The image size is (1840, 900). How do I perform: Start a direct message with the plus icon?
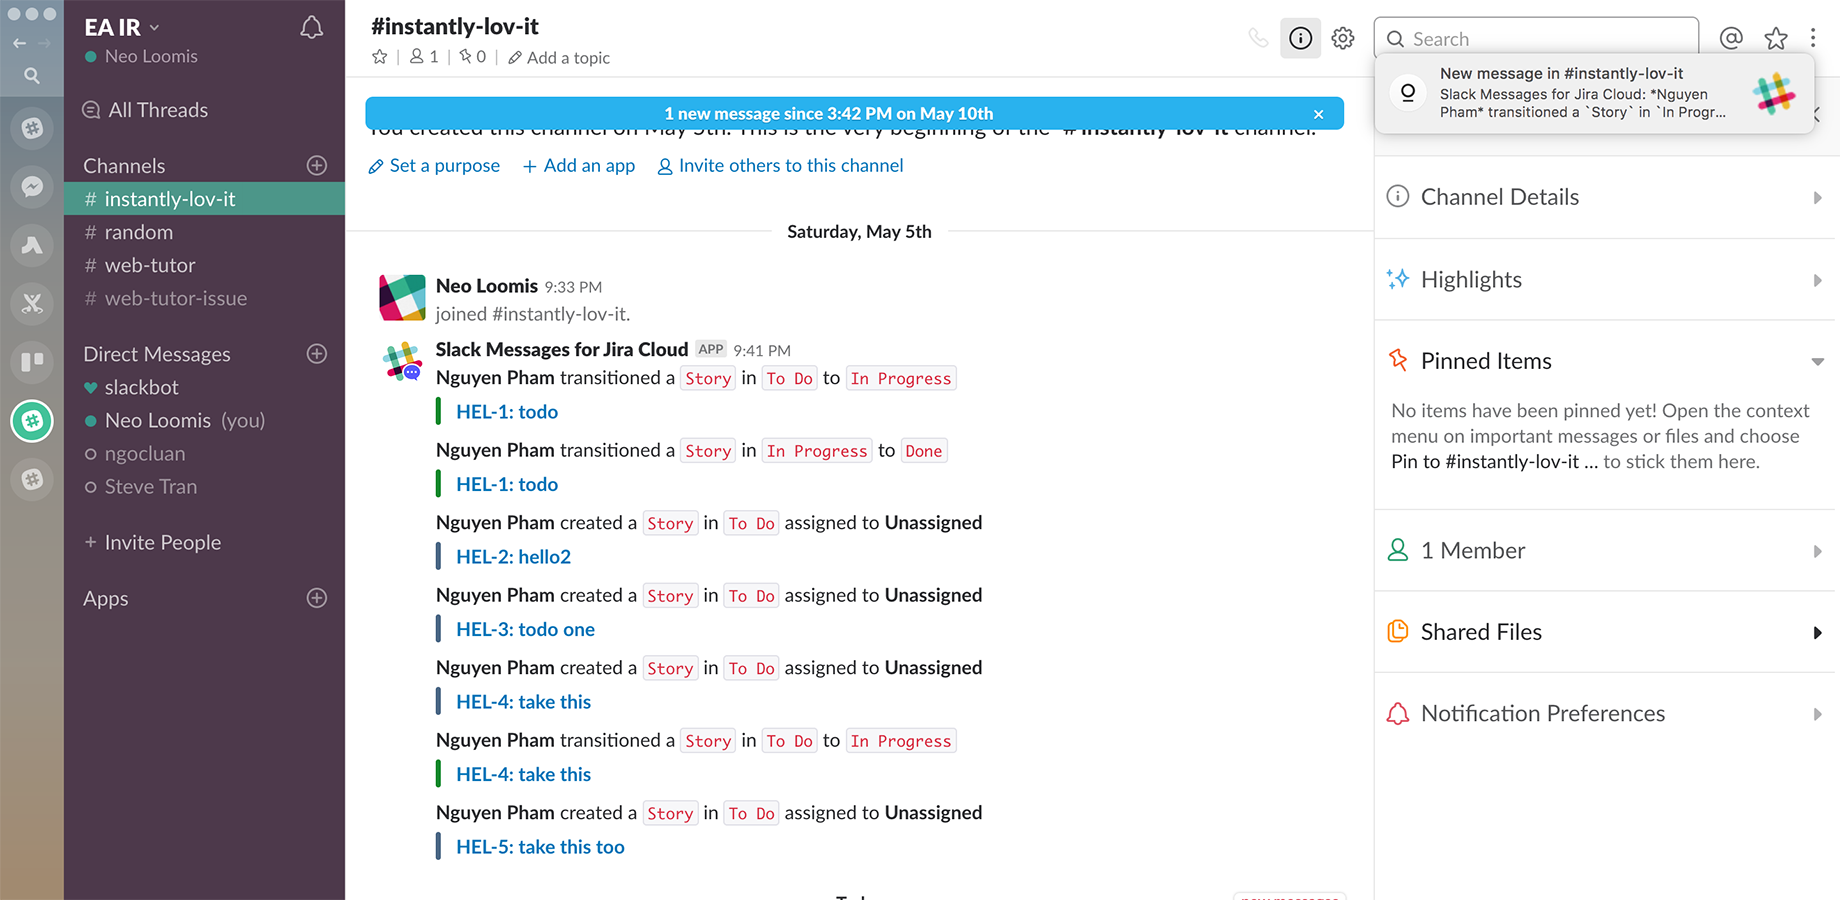point(317,353)
